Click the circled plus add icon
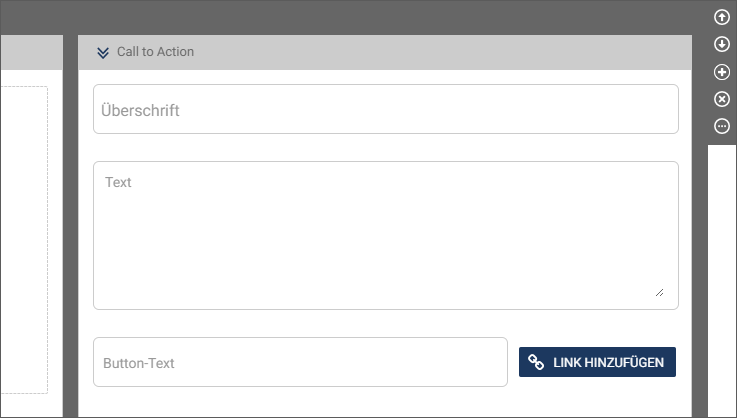This screenshot has height=418, width=737. click(721, 72)
